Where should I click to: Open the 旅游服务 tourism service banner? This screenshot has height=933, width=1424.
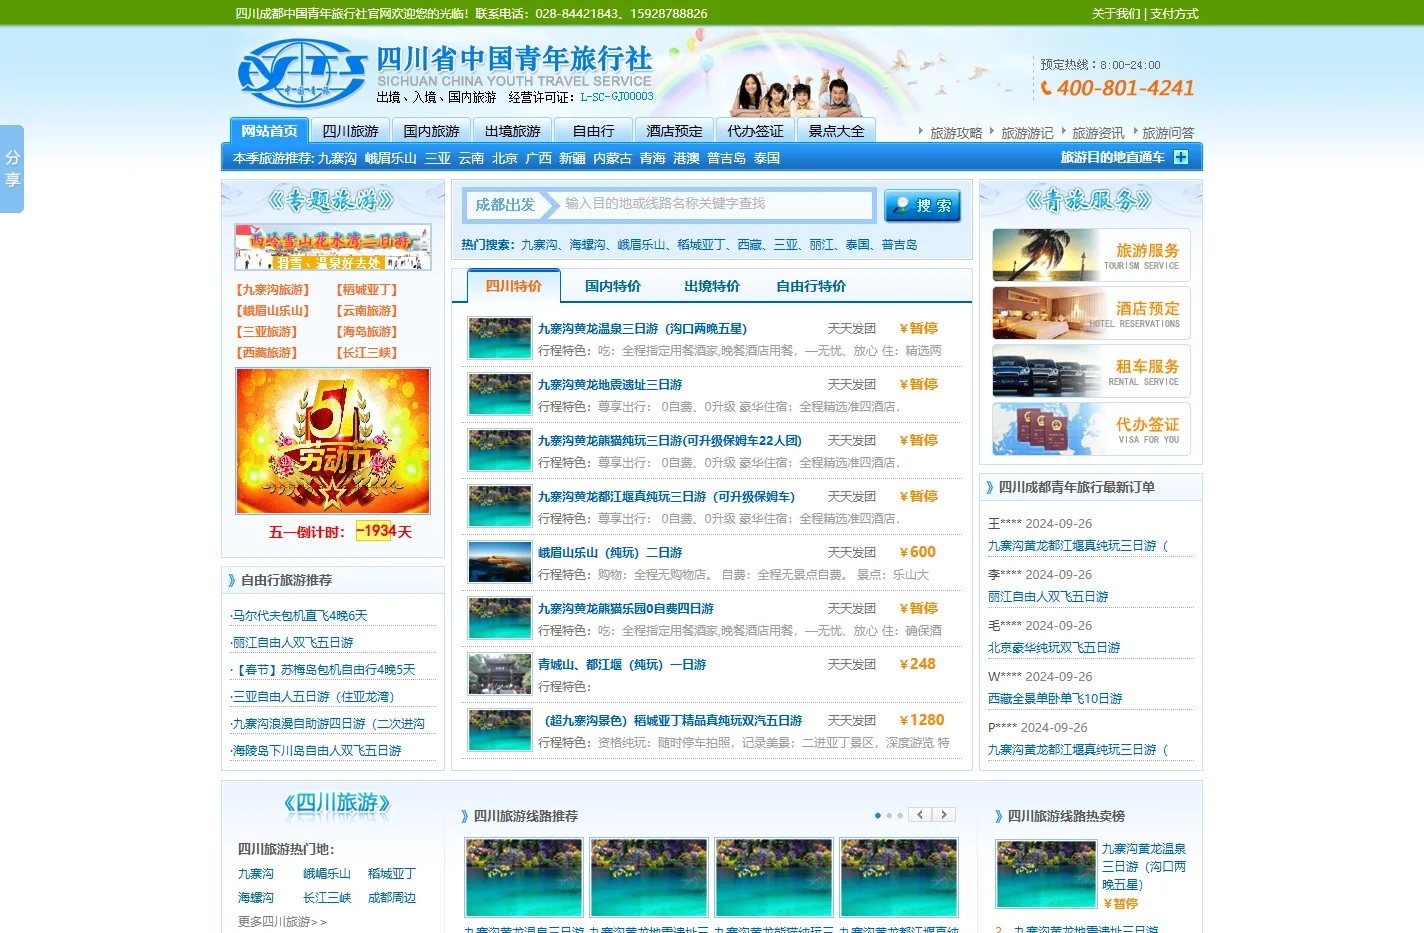click(x=1091, y=255)
